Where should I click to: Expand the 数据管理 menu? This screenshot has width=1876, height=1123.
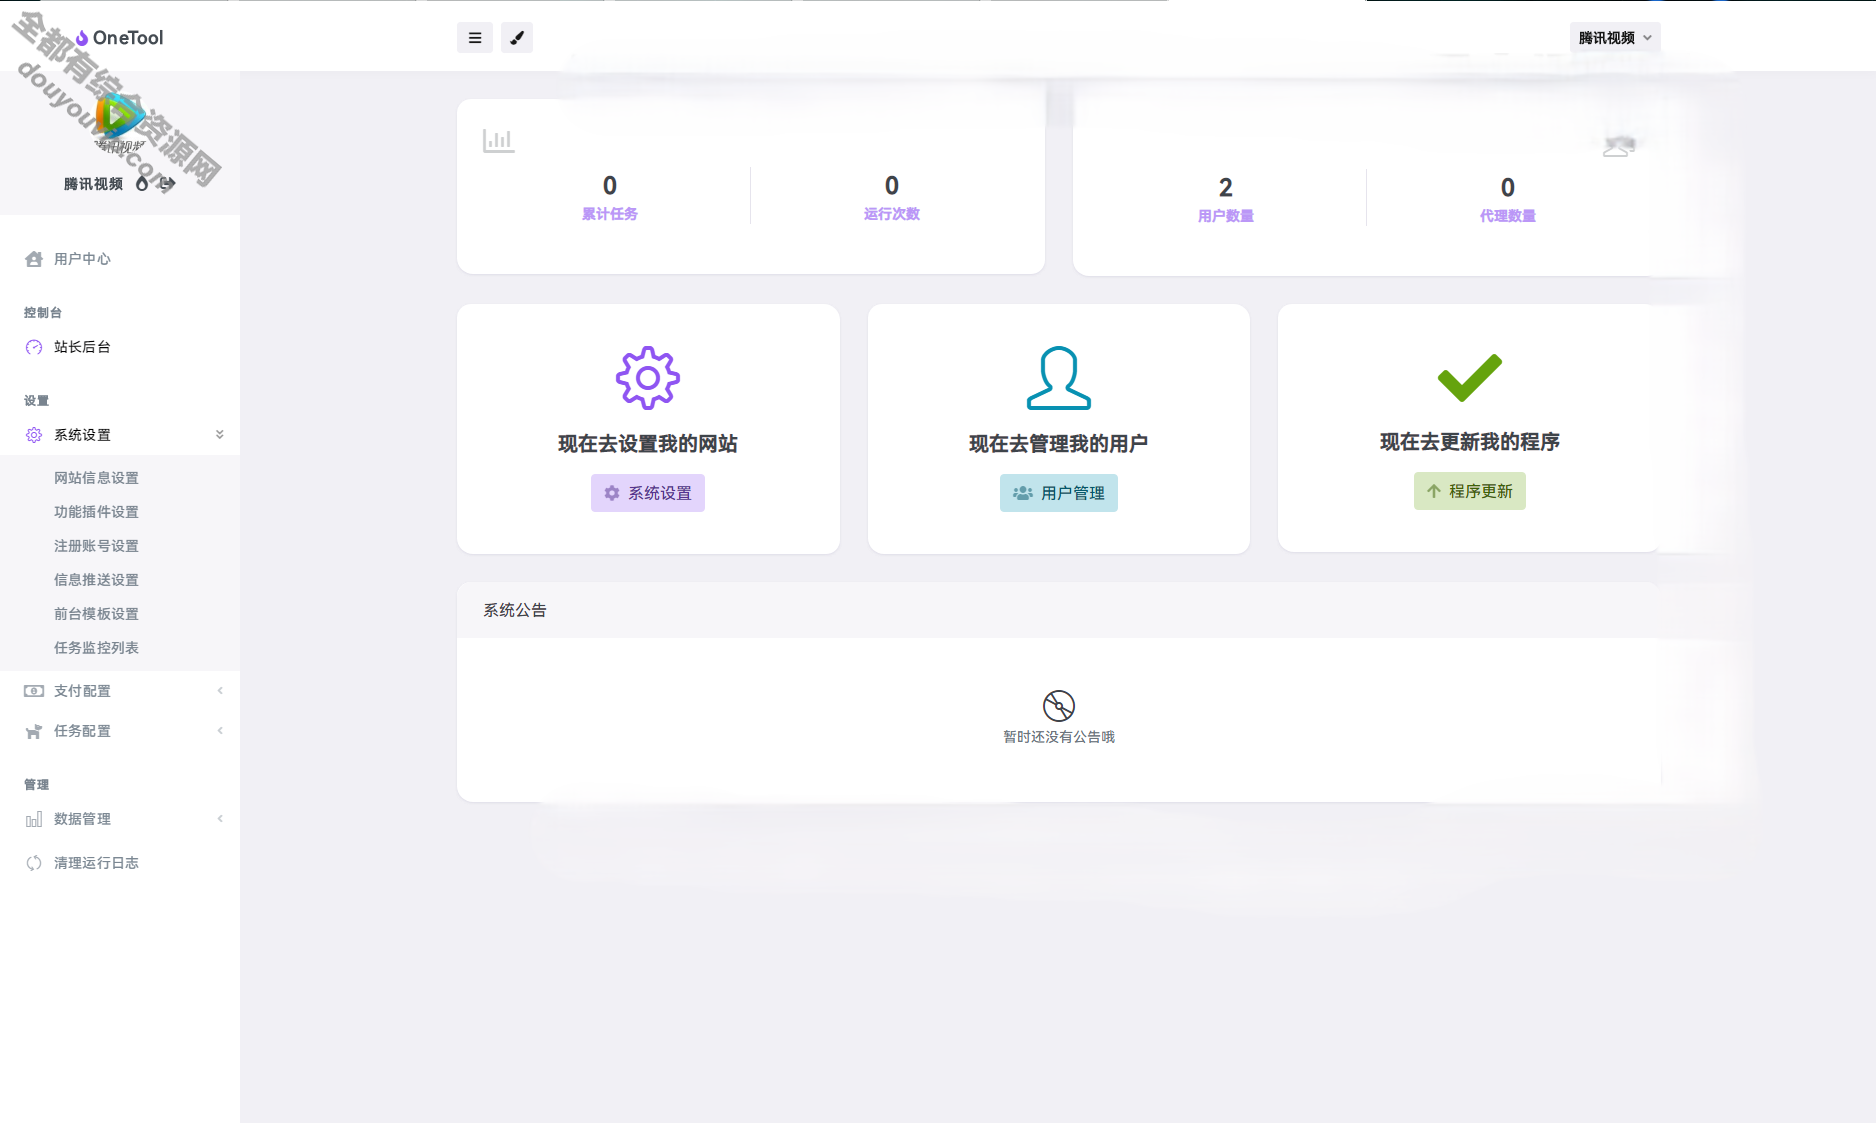pyautogui.click(x=120, y=819)
